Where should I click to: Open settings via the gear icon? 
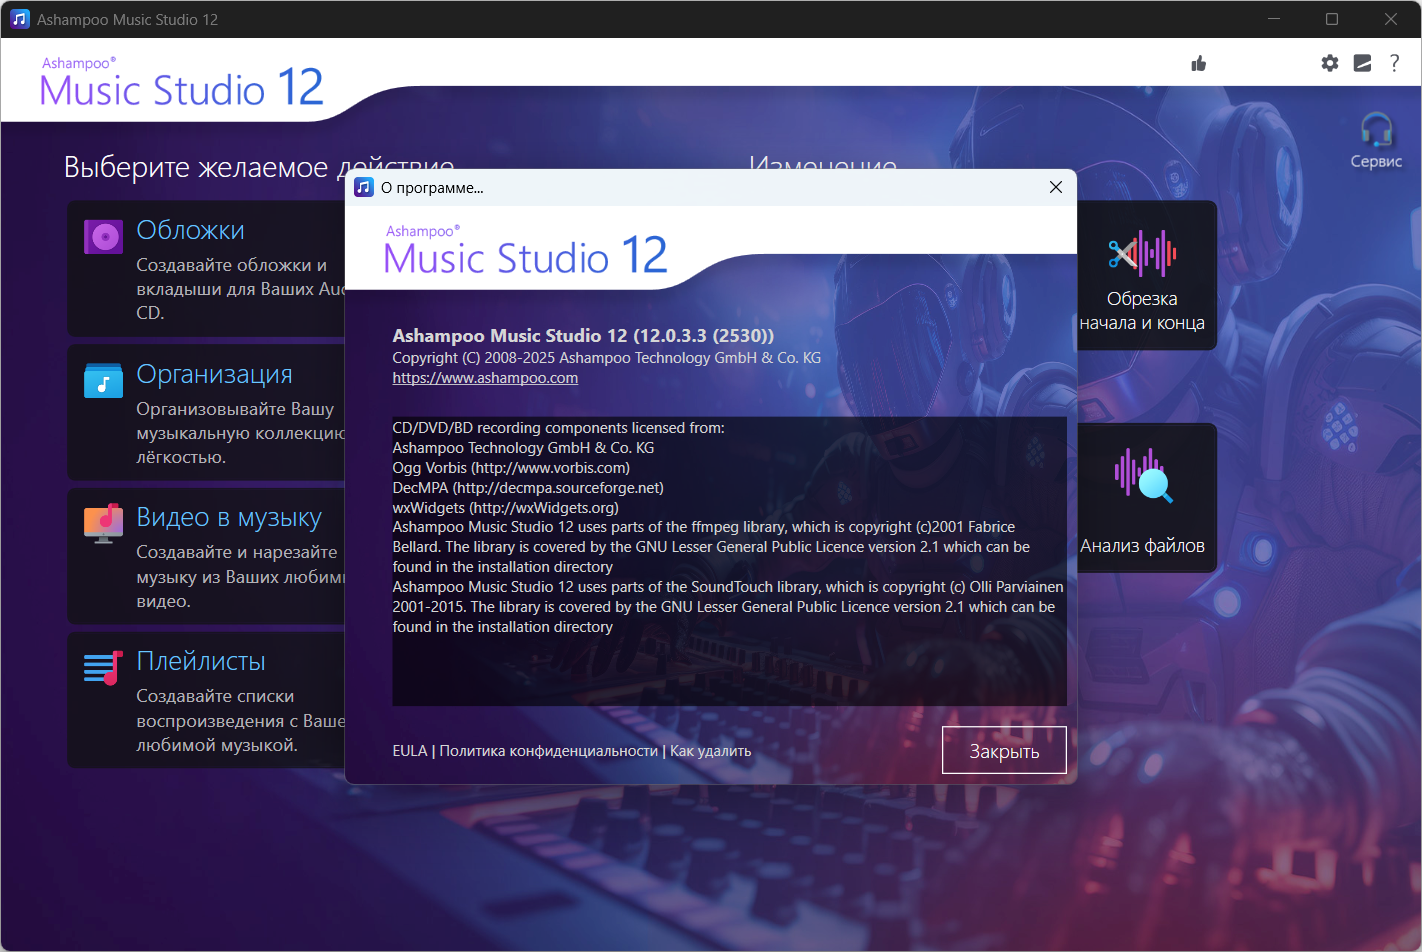tap(1330, 63)
